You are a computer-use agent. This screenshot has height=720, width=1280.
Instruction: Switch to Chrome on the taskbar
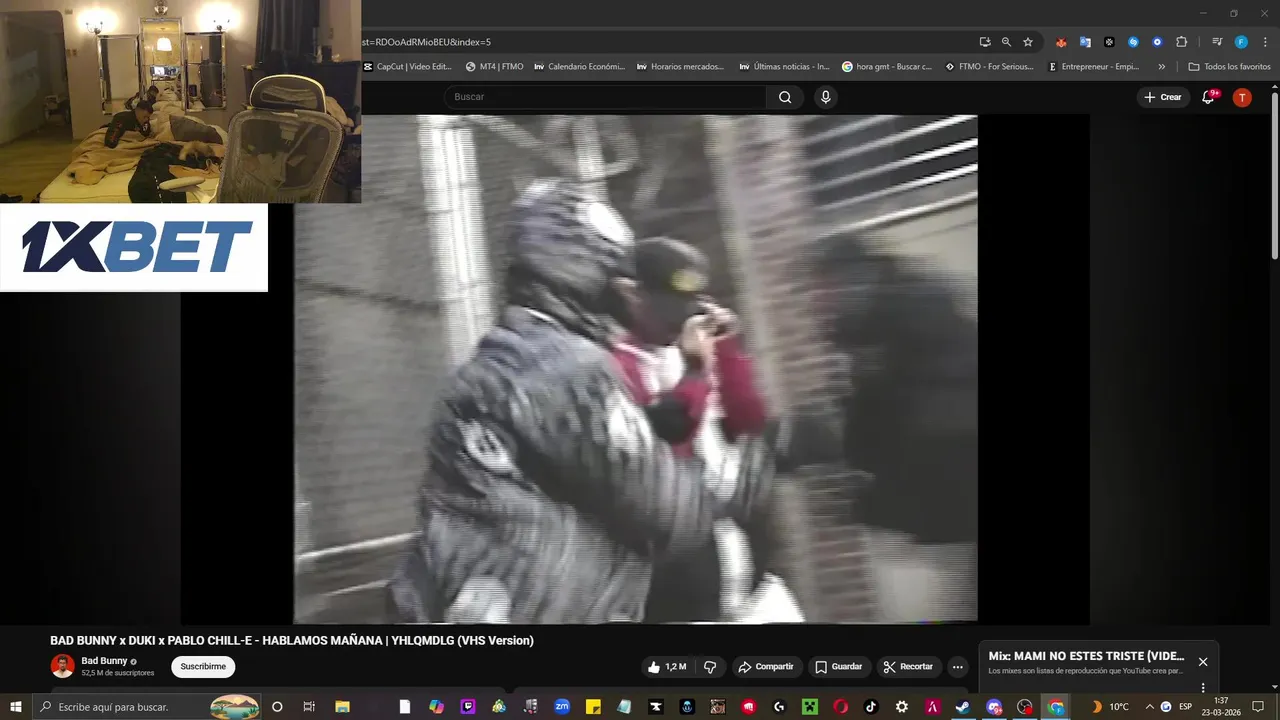(x=1056, y=707)
